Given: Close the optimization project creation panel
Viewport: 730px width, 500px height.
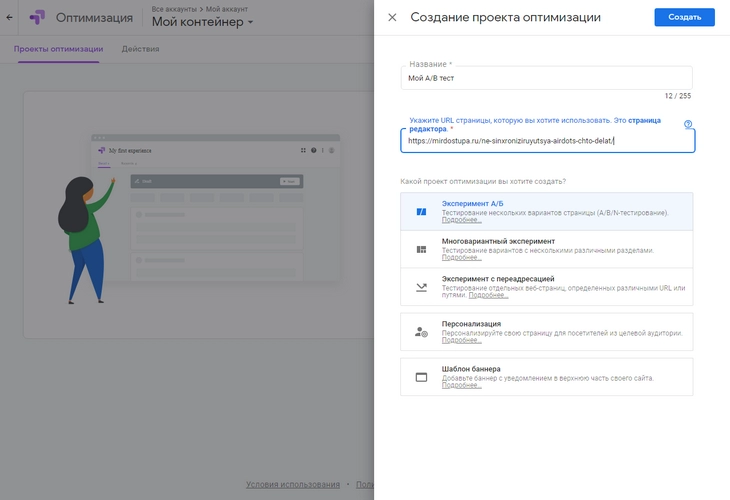Looking at the screenshot, I should coord(392,17).
